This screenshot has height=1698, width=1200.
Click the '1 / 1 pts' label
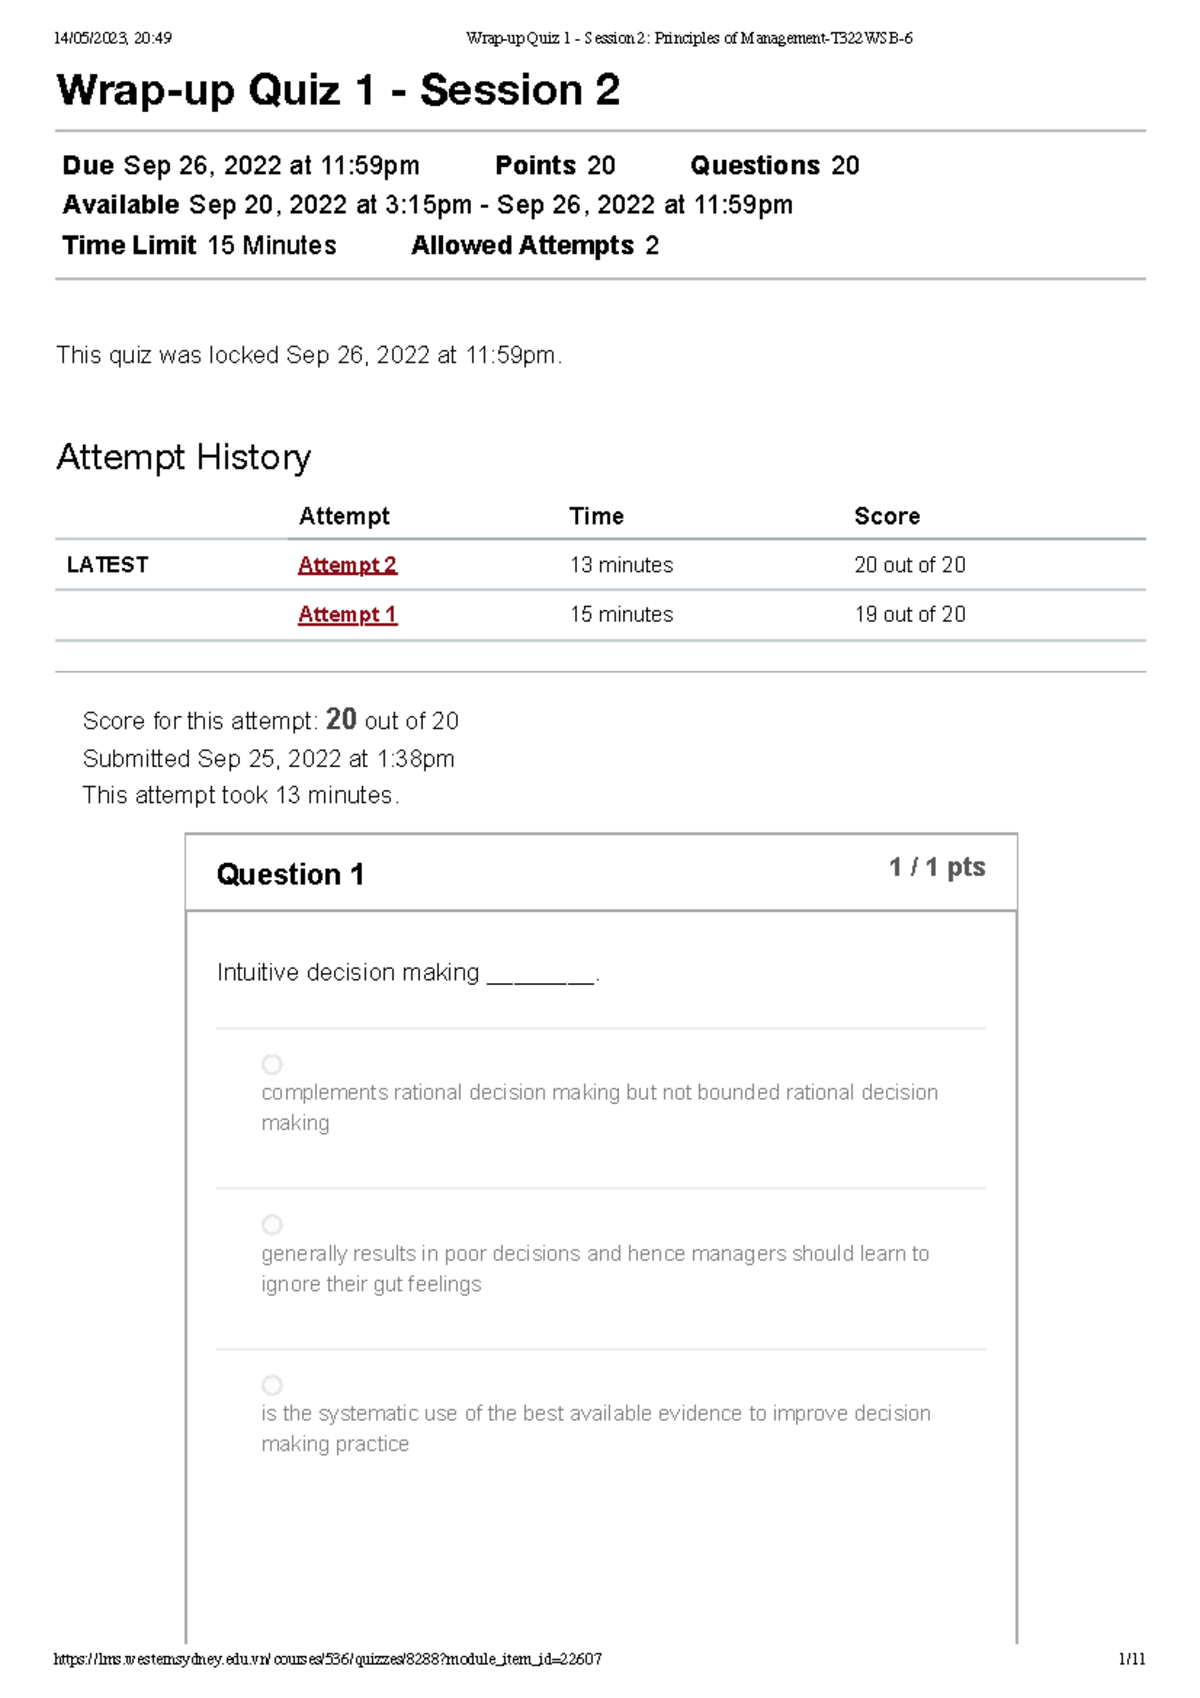937,867
